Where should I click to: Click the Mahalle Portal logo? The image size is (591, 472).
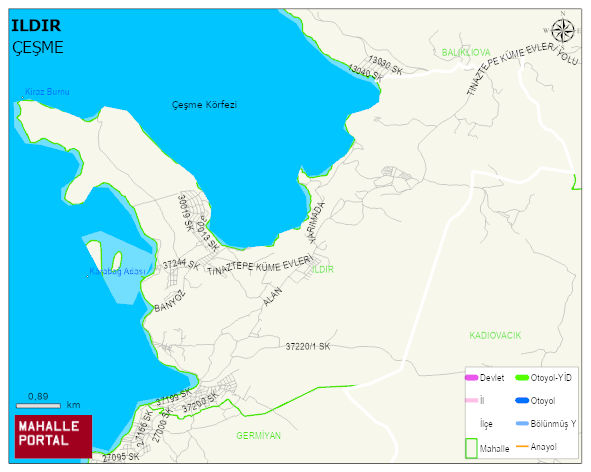(53, 436)
